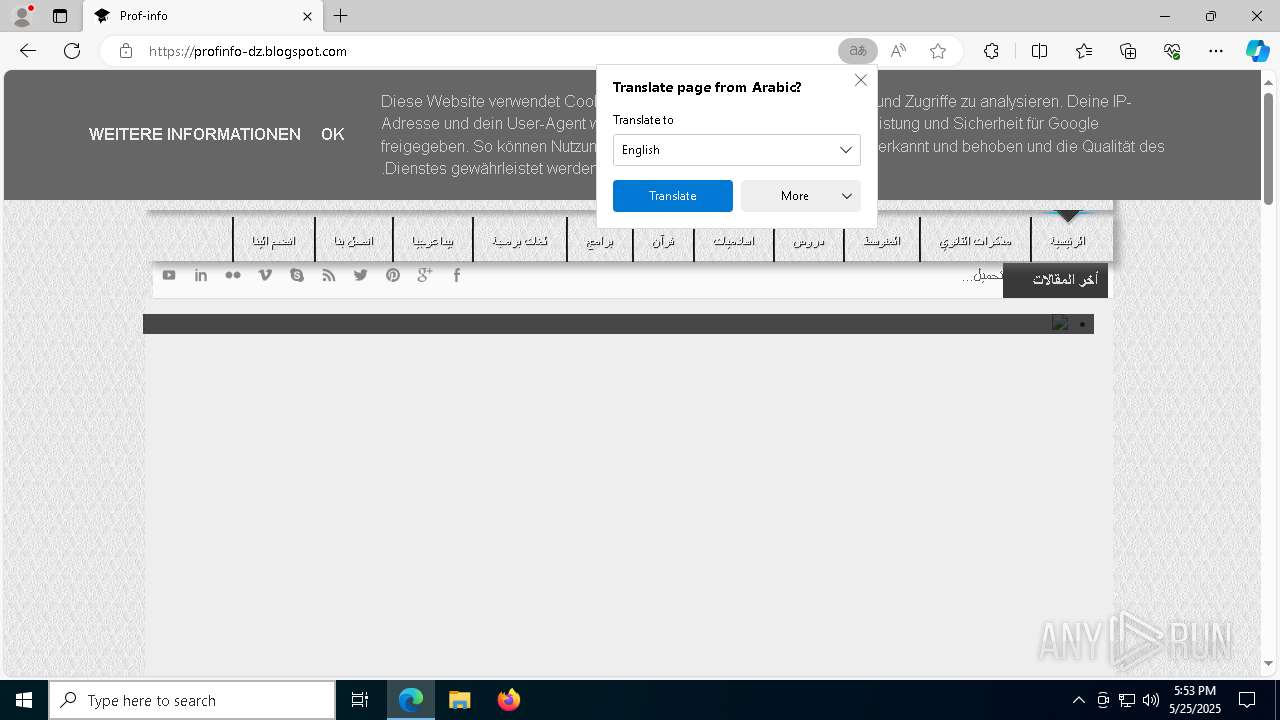The image size is (1280, 720).
Task: Add this page to favorites star
Action: click(x=938, y=51)
